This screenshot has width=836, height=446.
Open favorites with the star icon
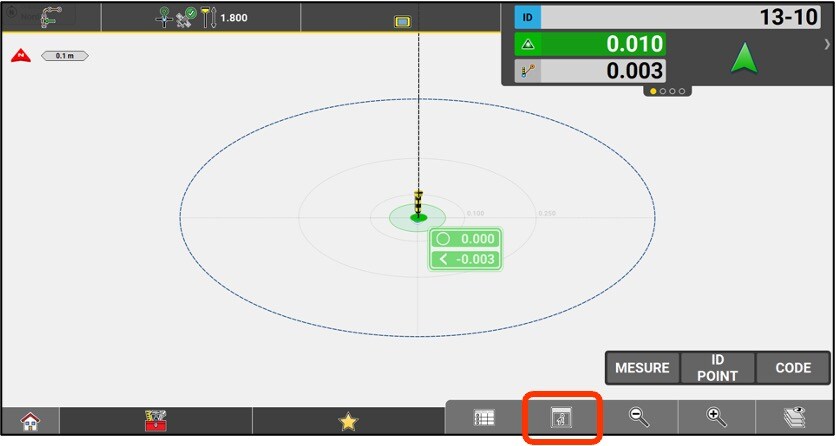(348, 421)
